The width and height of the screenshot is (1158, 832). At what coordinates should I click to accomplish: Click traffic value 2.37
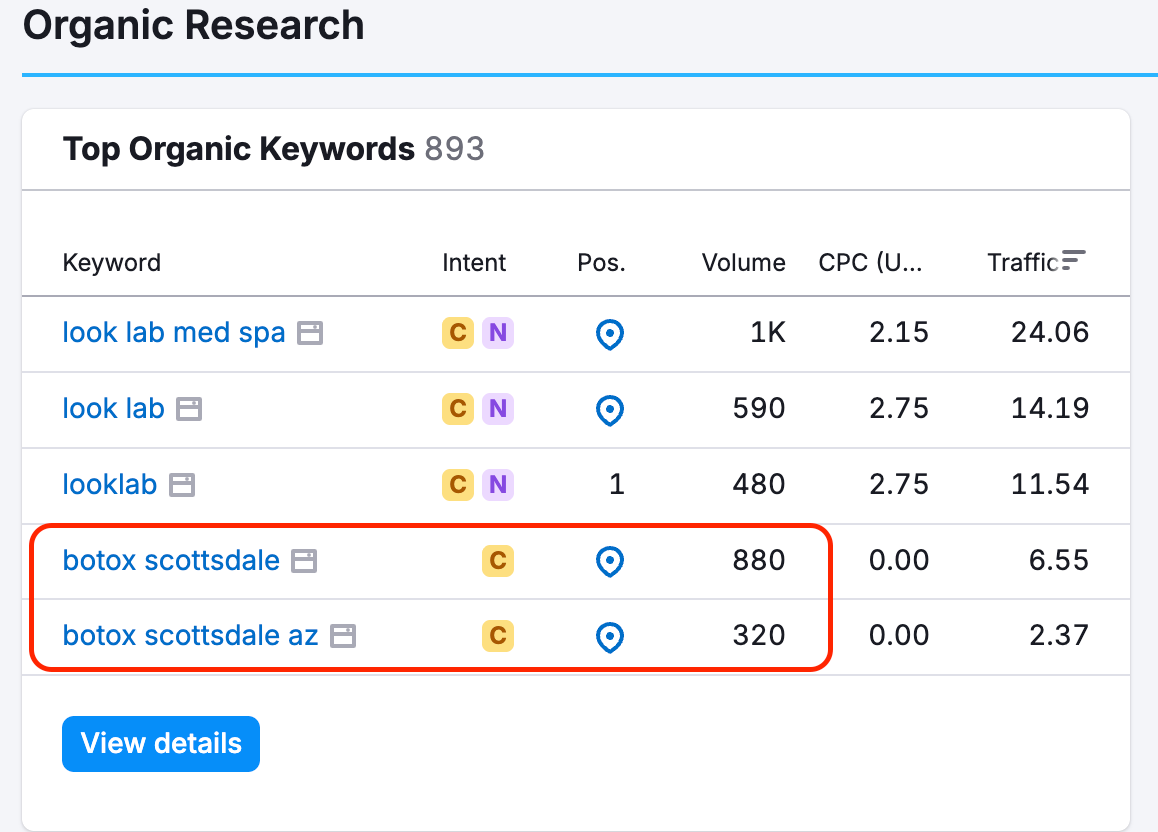coord(1058,636)
